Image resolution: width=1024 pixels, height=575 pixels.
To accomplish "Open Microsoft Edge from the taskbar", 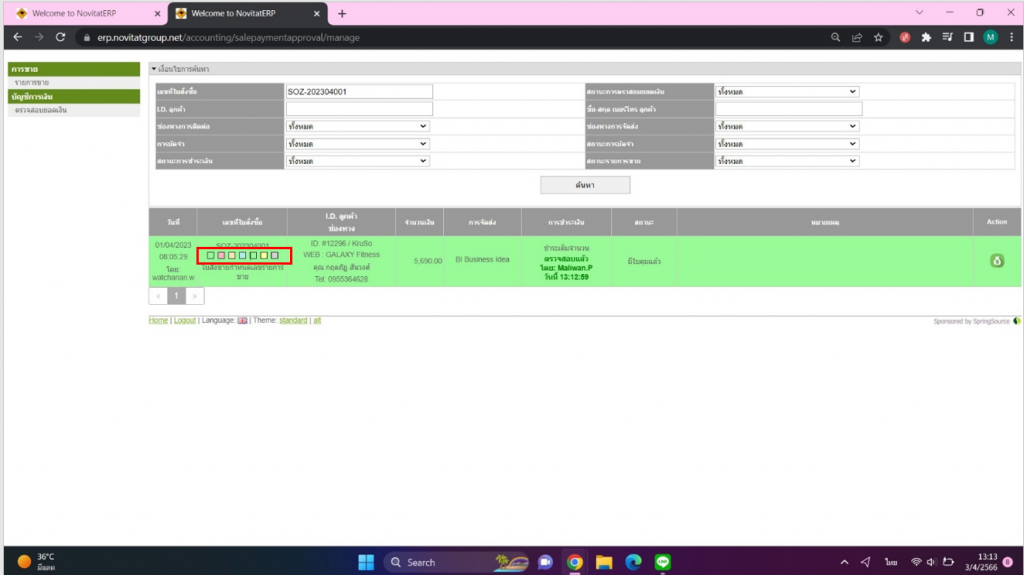I will click(x=633, y=562).
